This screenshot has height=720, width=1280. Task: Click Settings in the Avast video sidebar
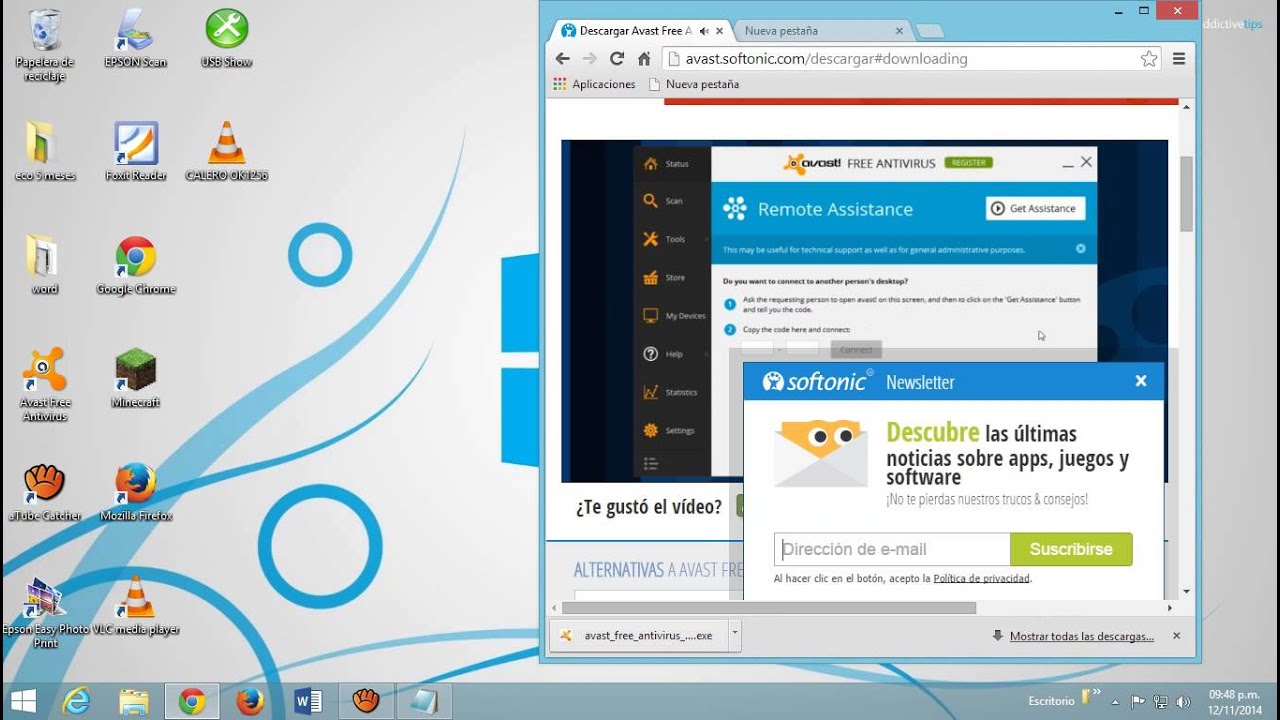click(x=668, y=430)
